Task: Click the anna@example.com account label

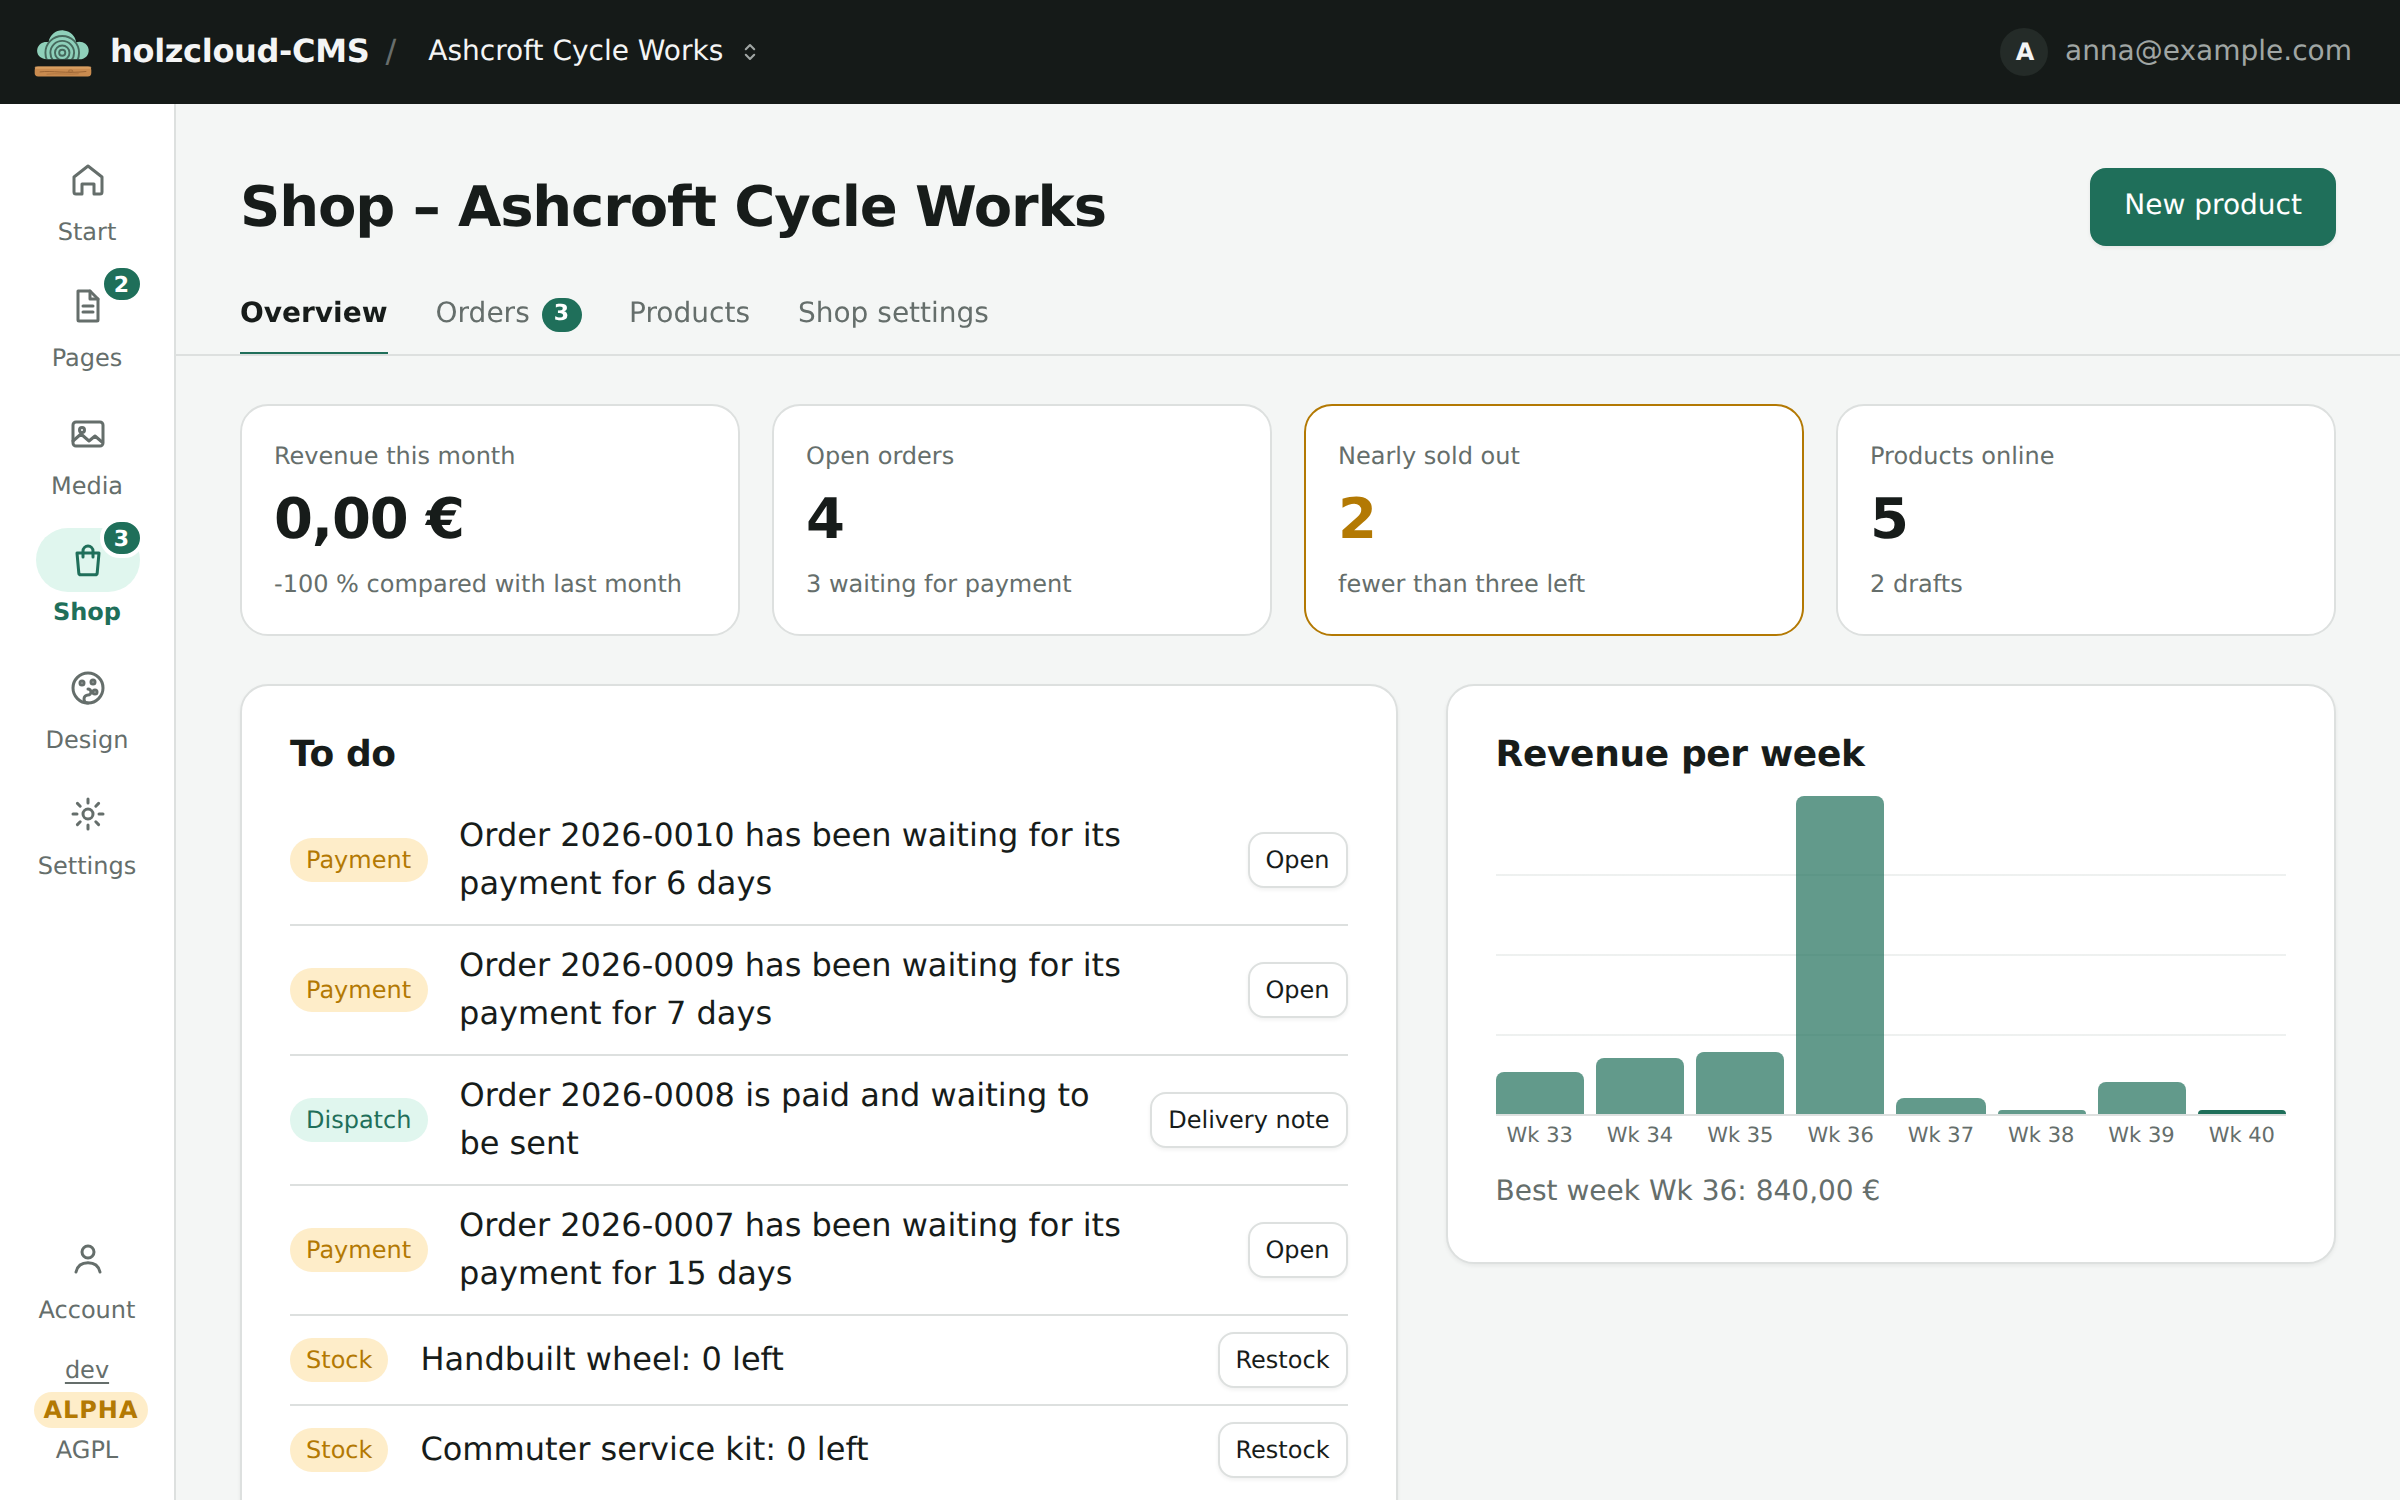Action: (x=2208, y=51)
